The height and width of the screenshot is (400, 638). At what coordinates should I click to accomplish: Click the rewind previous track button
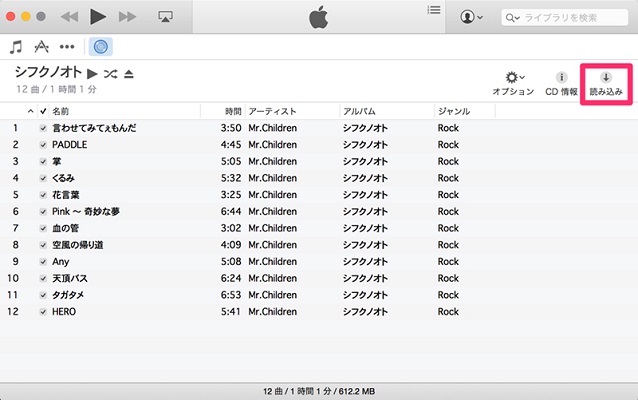point(70,17)
